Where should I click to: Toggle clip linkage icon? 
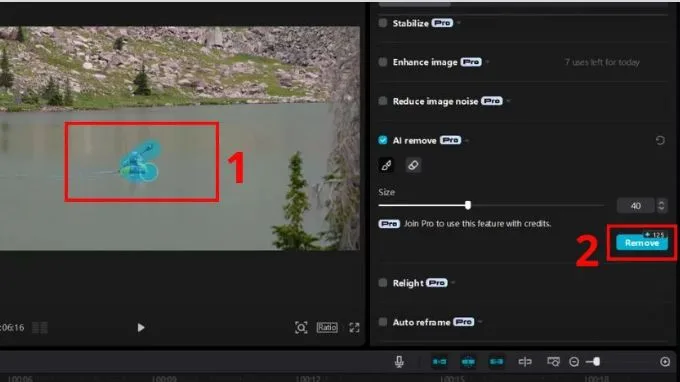496,361
